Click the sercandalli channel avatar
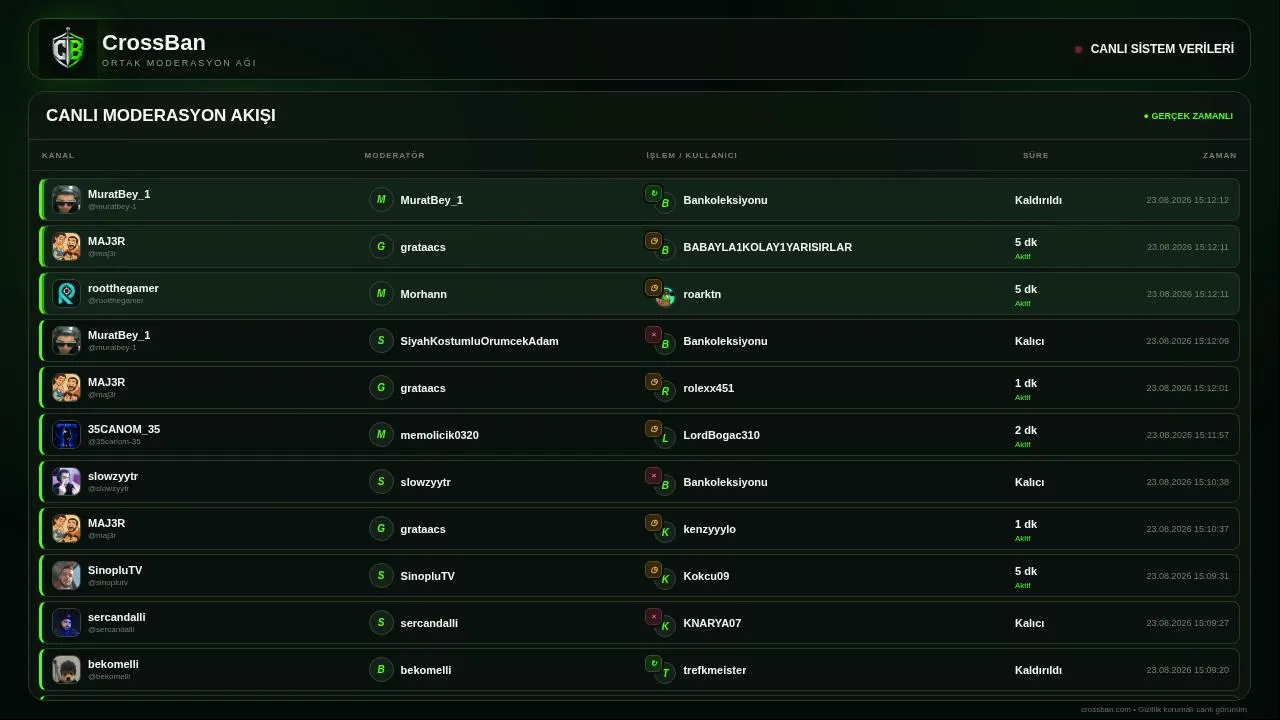Viewport: 1280px width, 720px height. (66, 622)
